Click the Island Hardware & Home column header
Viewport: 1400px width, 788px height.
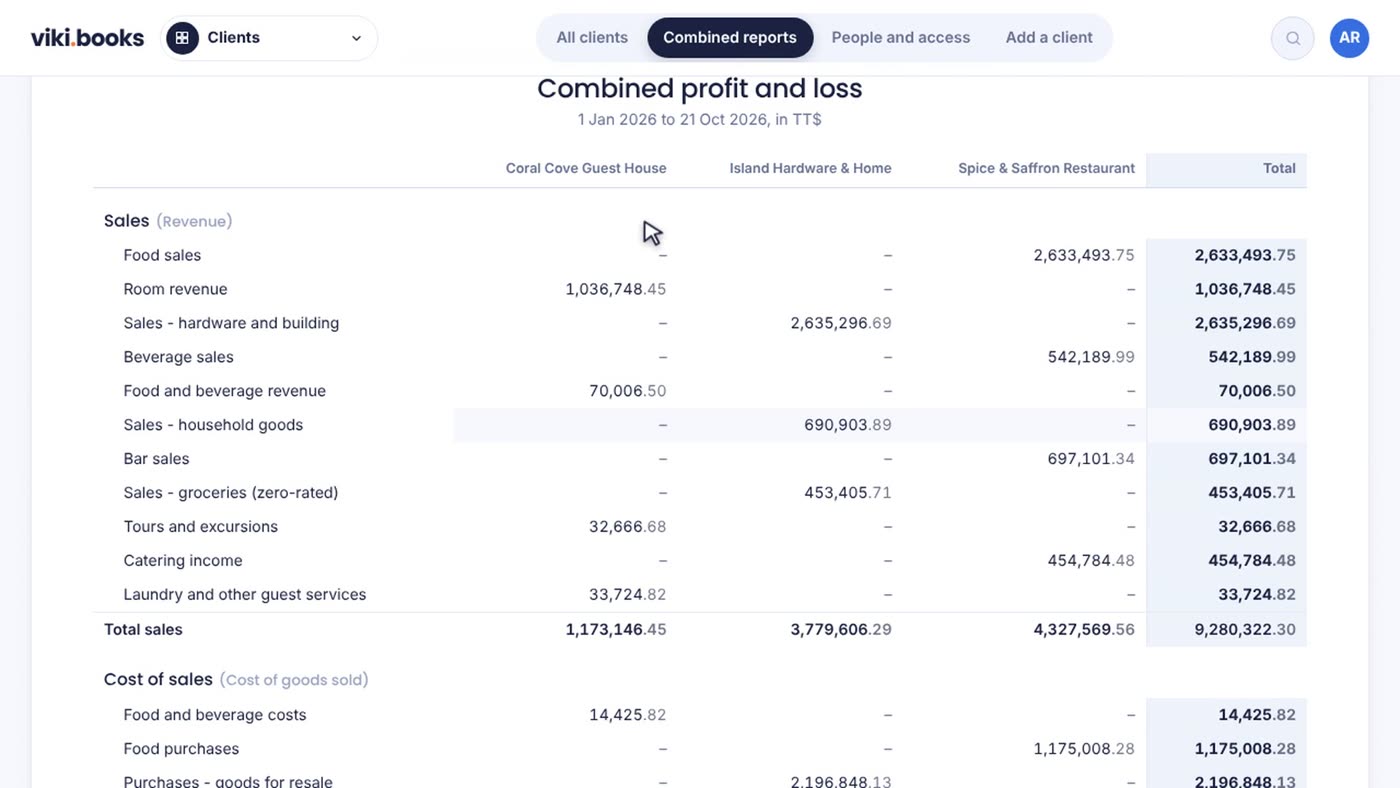tap(810, 168)
